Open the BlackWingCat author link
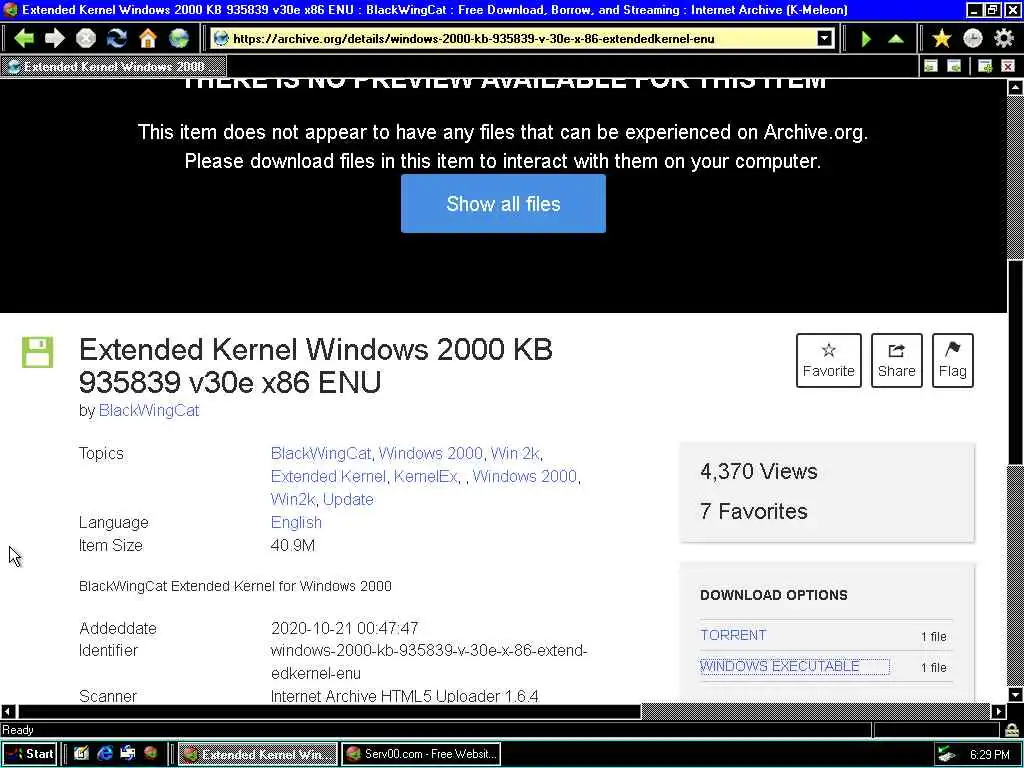1024x768 pixels. pyautogui.click(x=149, y=410)
